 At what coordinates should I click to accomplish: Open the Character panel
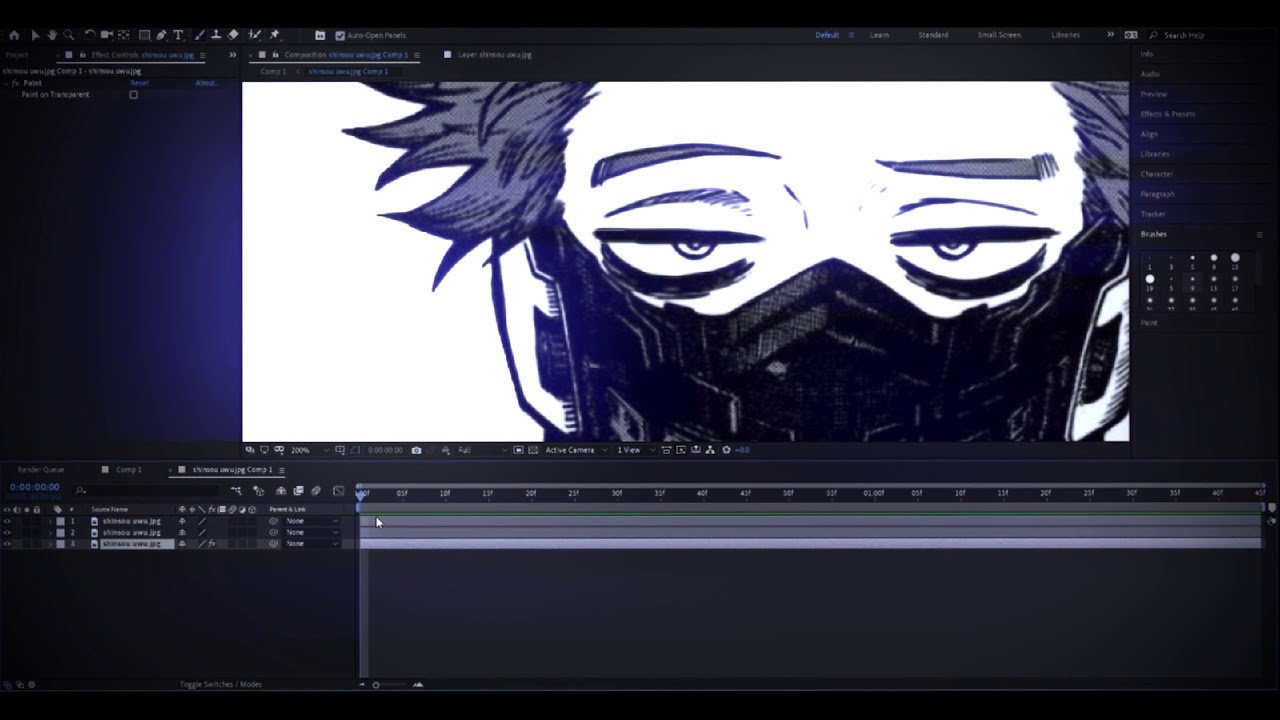[x=1157, y=174]
